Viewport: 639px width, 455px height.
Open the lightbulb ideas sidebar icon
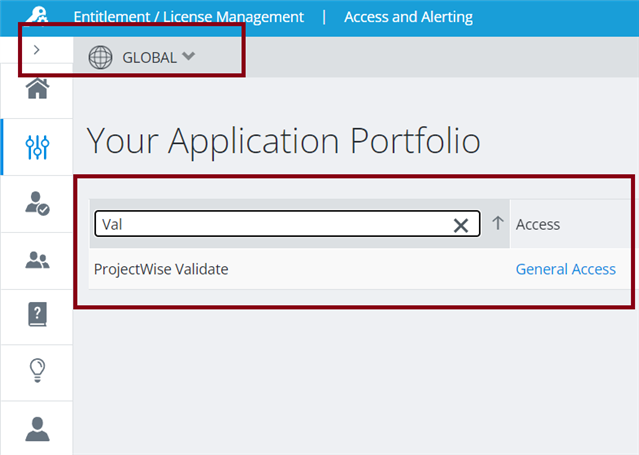click(x=37, y=370)
